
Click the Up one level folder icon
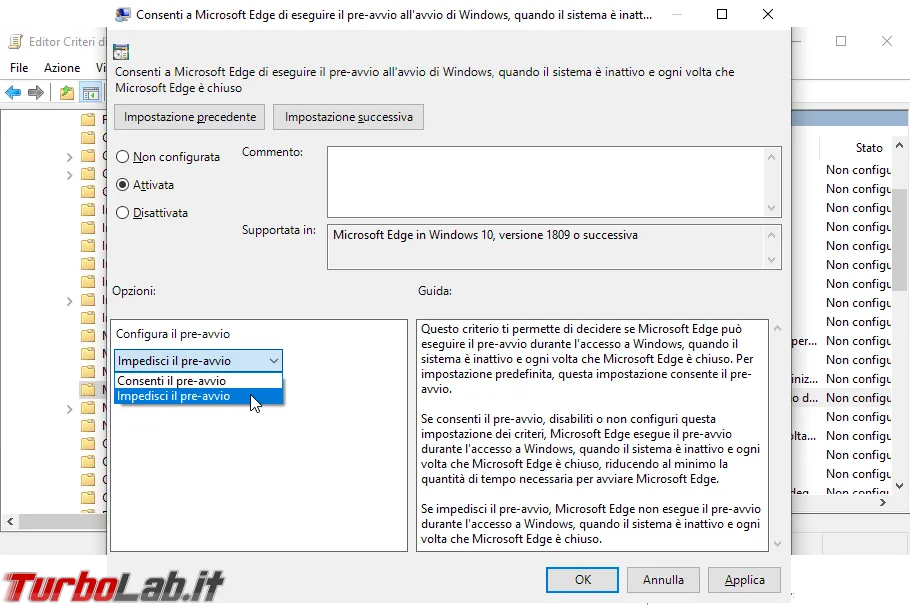(67, 92)
